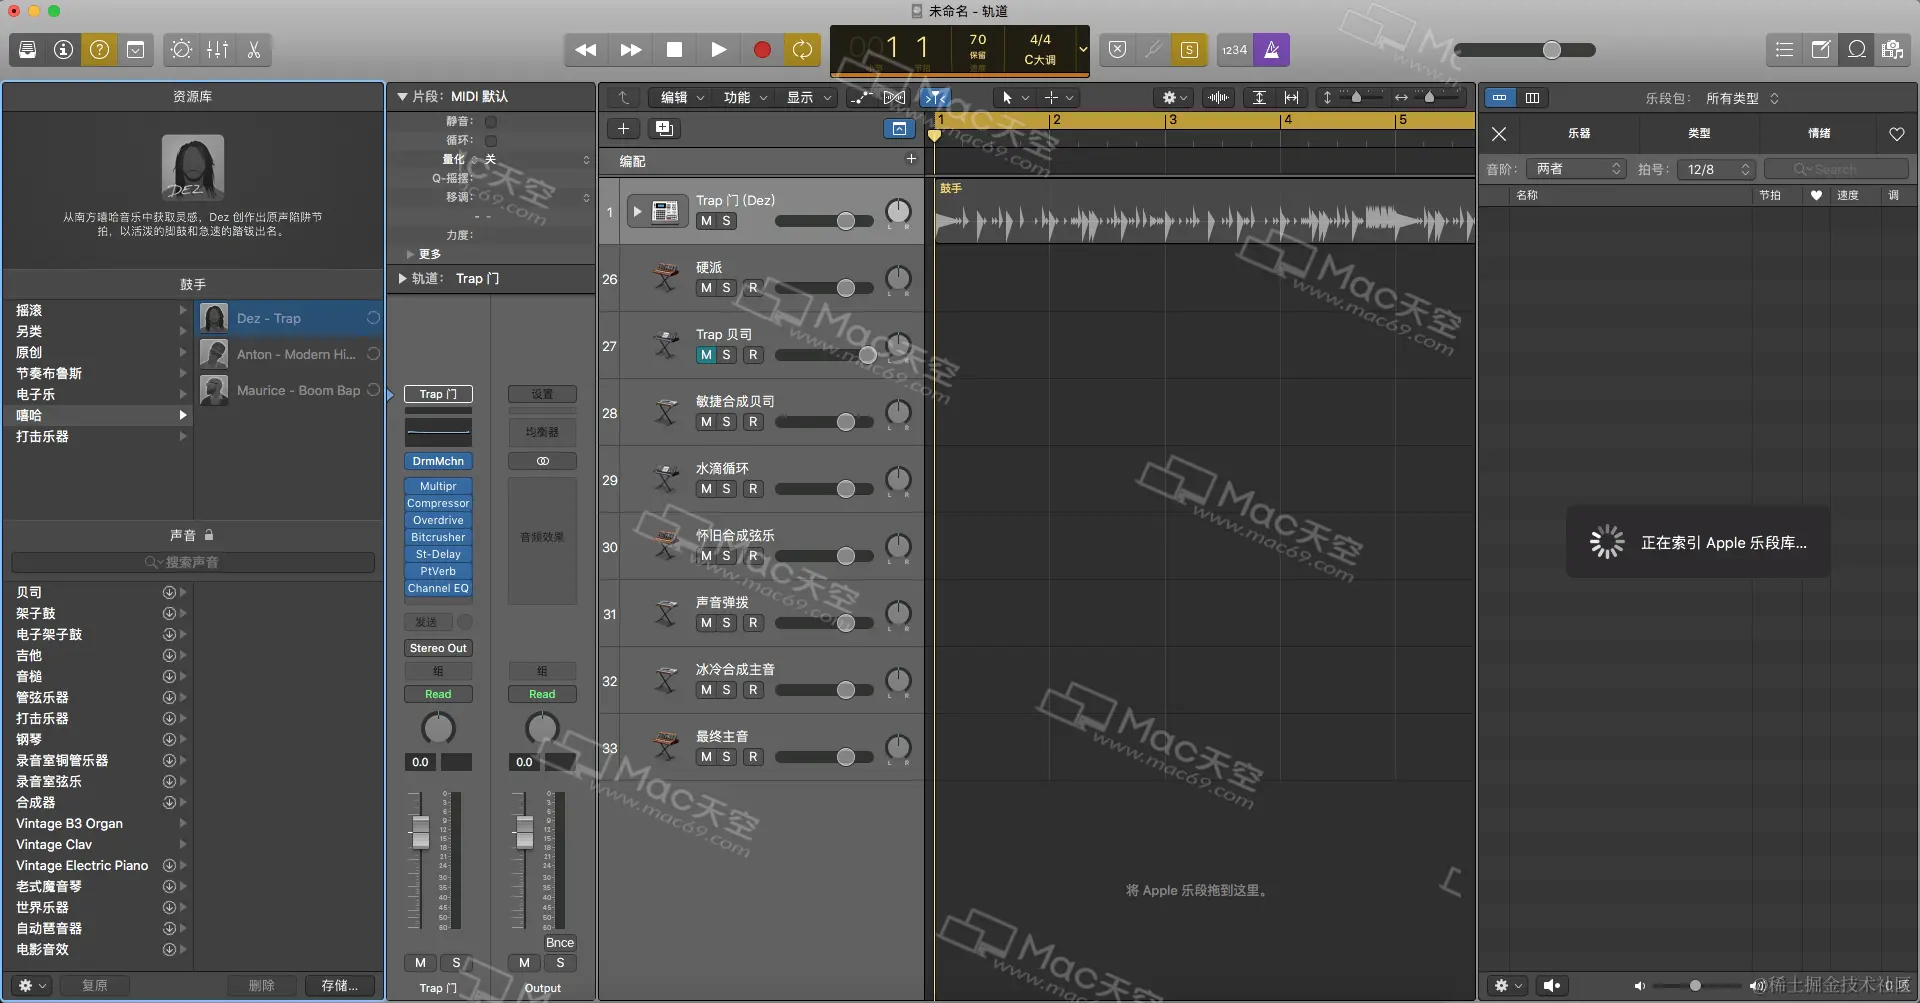
Task: Open the 功能 menu in tracks area
Action: tap(743, 98)
